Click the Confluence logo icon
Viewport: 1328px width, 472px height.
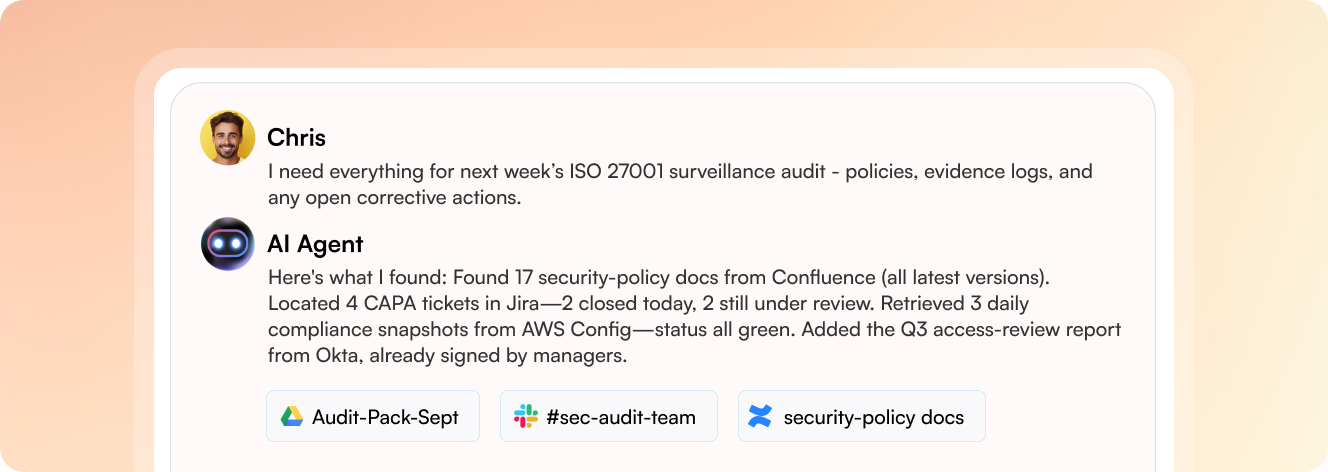coord(760,417)
